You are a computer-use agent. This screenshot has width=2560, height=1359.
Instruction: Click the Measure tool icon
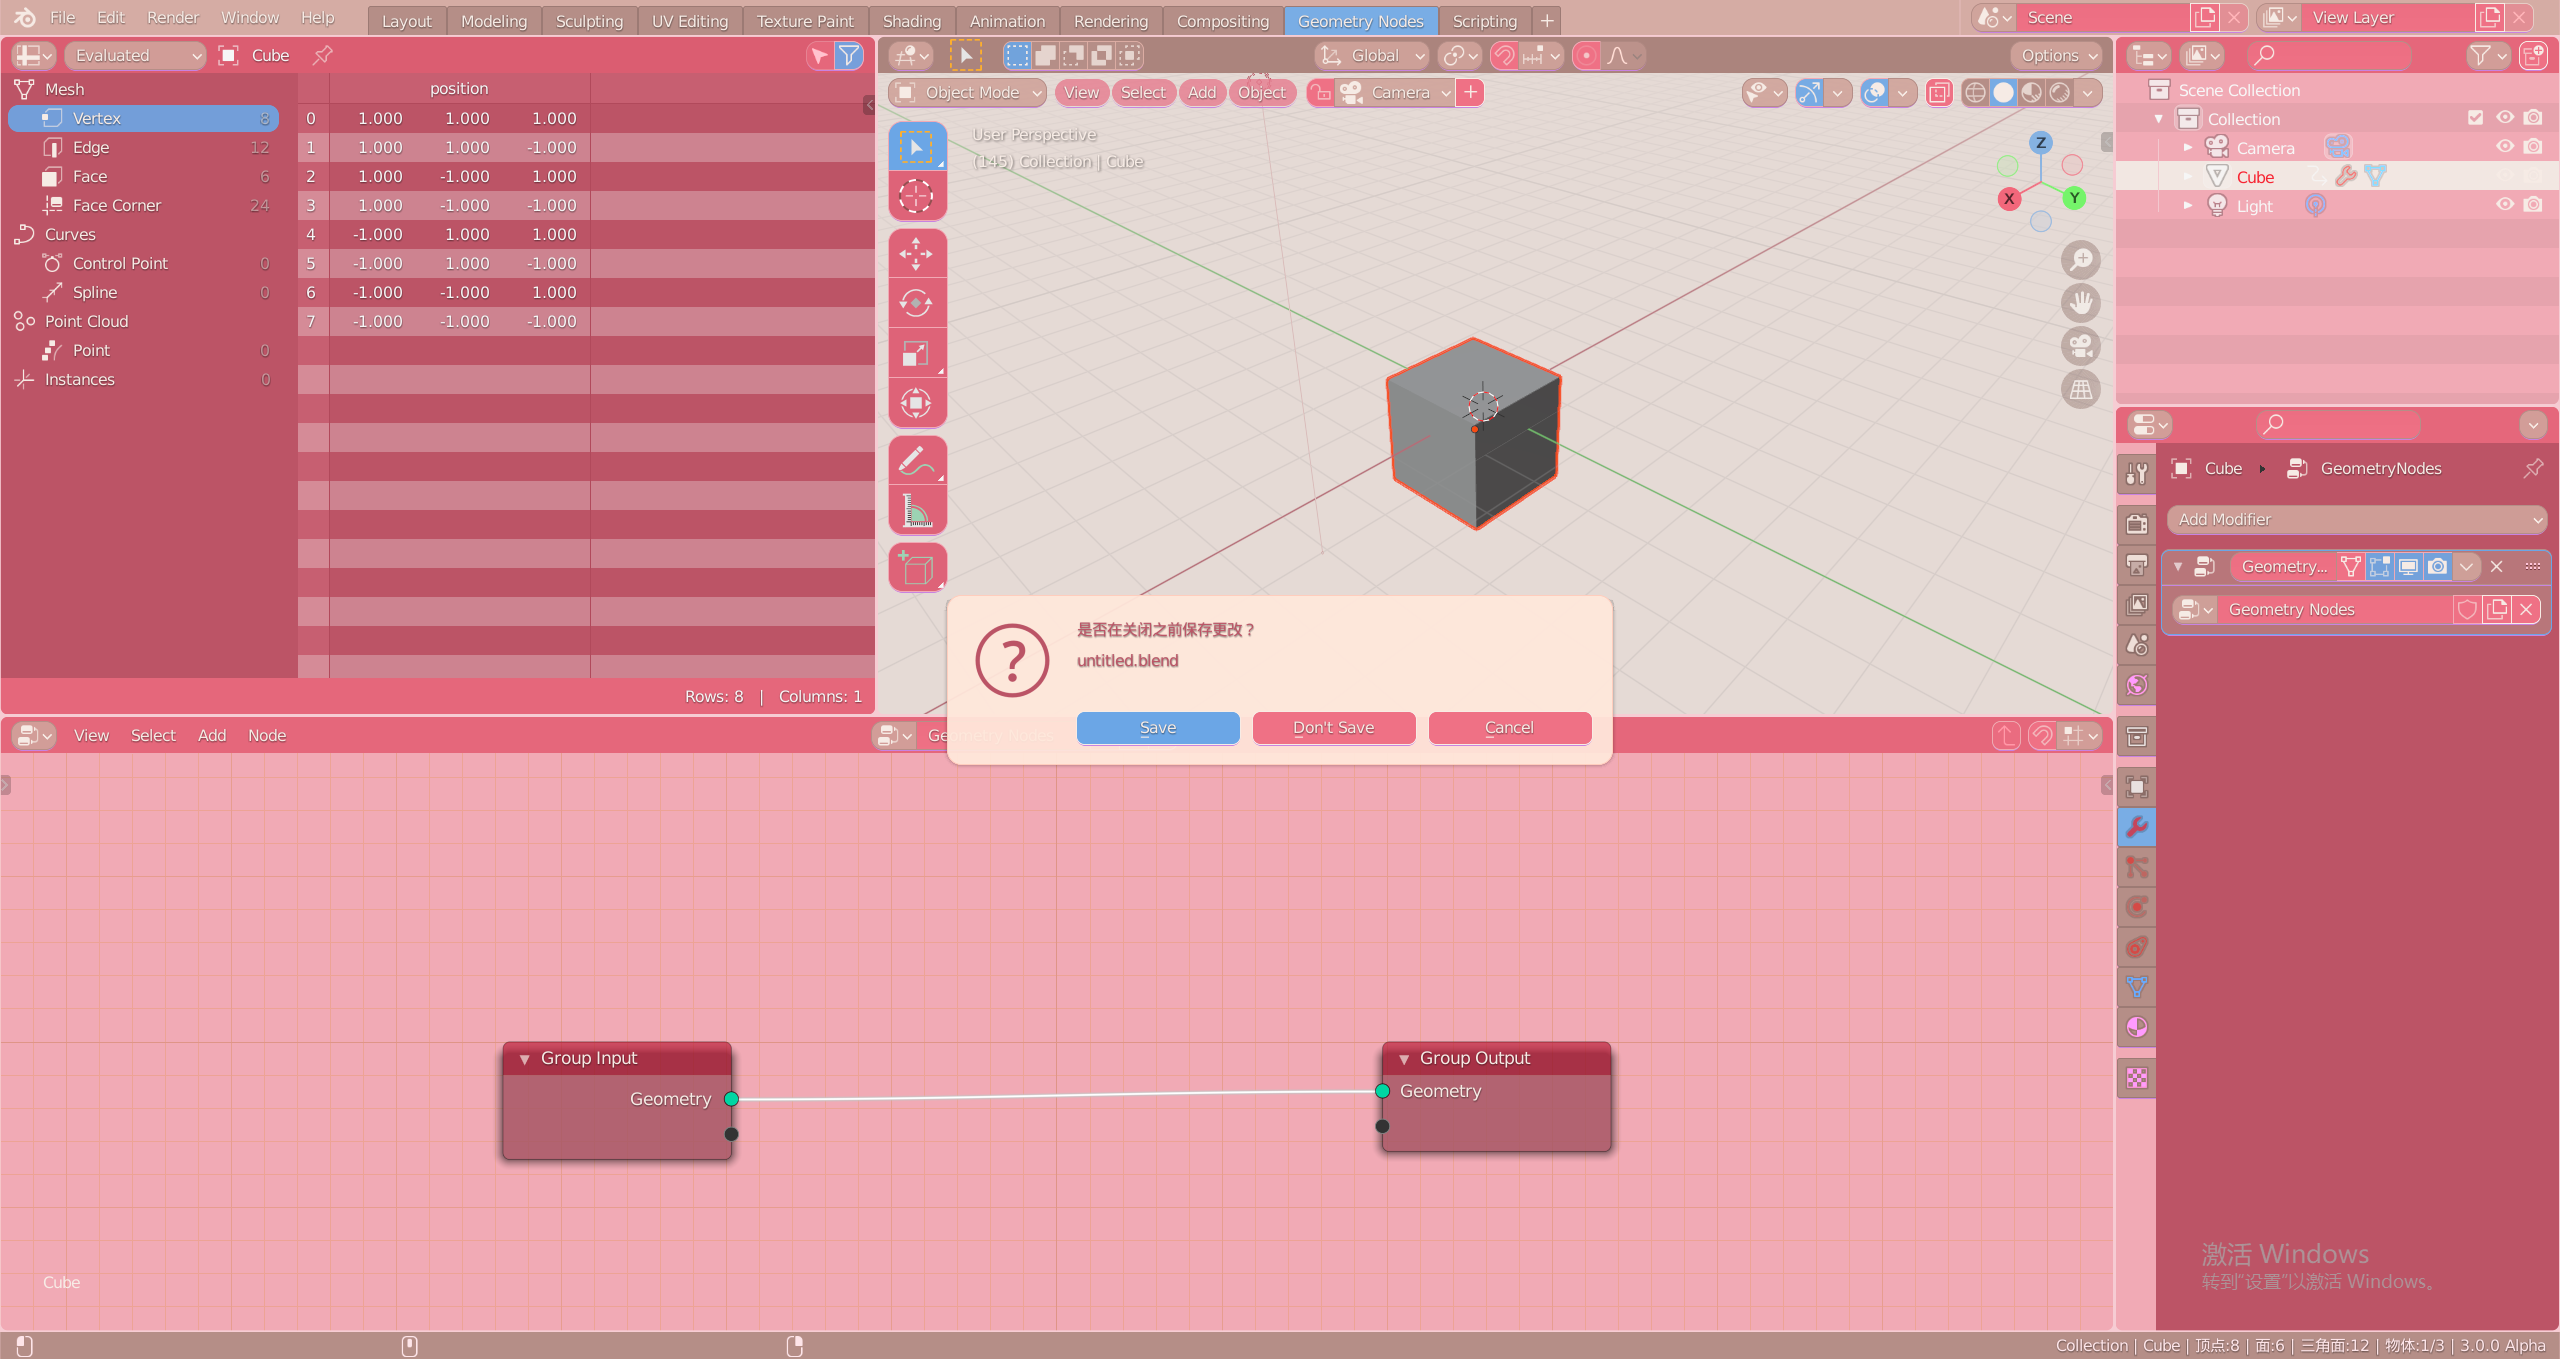click(915, 511)
